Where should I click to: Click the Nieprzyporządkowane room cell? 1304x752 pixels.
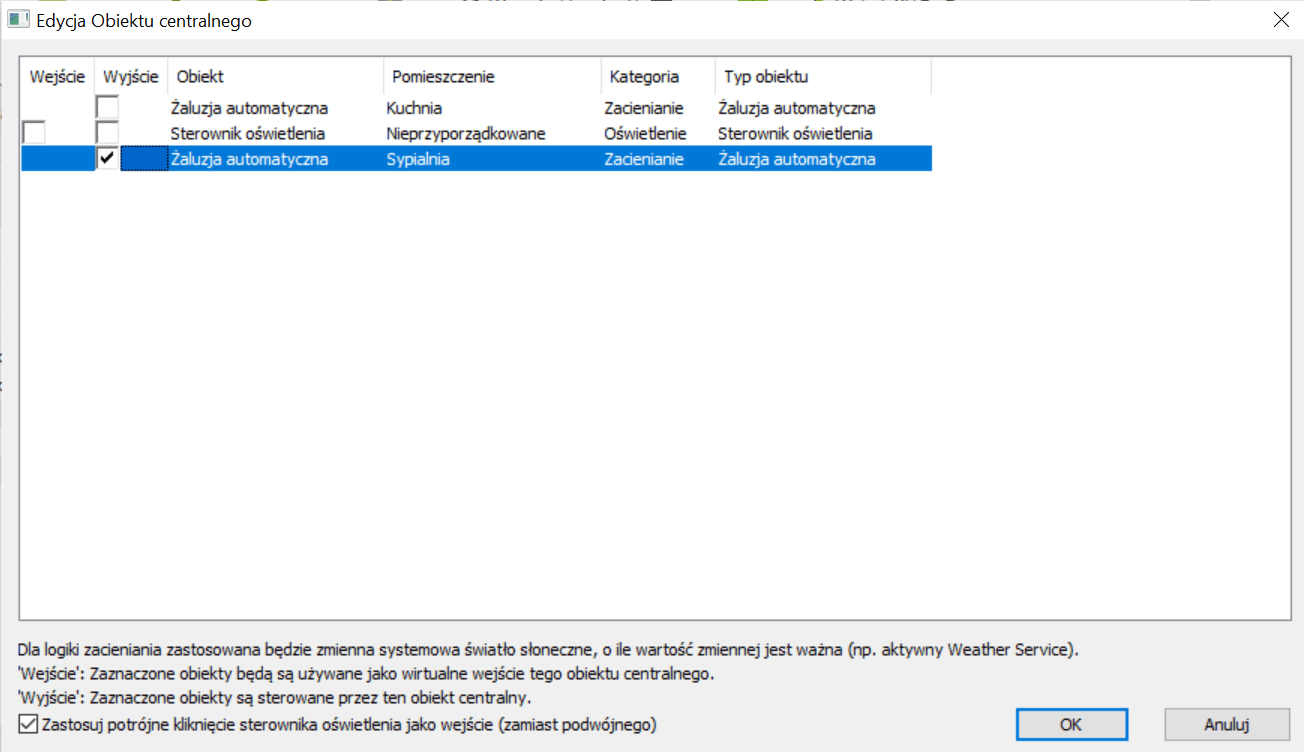point(465,134)
